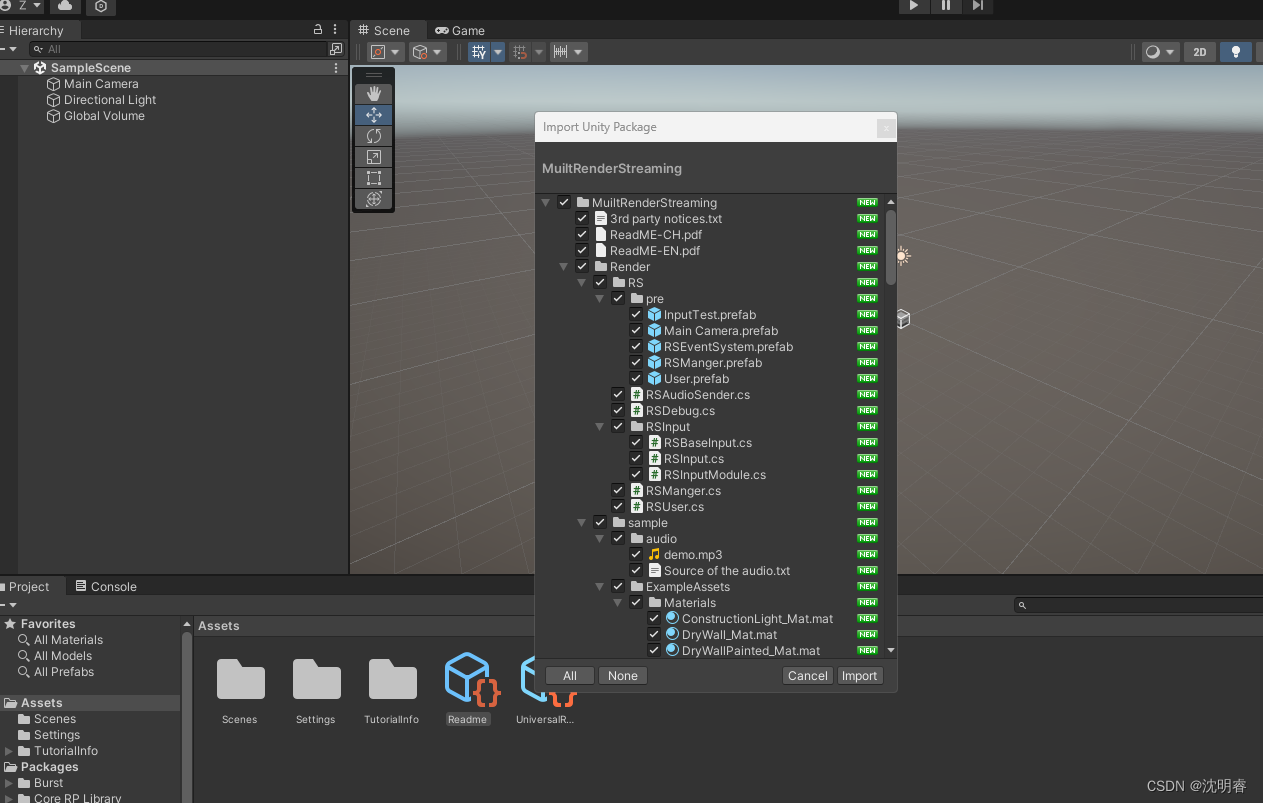Click the snap ruler settings icon
This screenshot has height=803, width=1263.
(x=561, y=52)
